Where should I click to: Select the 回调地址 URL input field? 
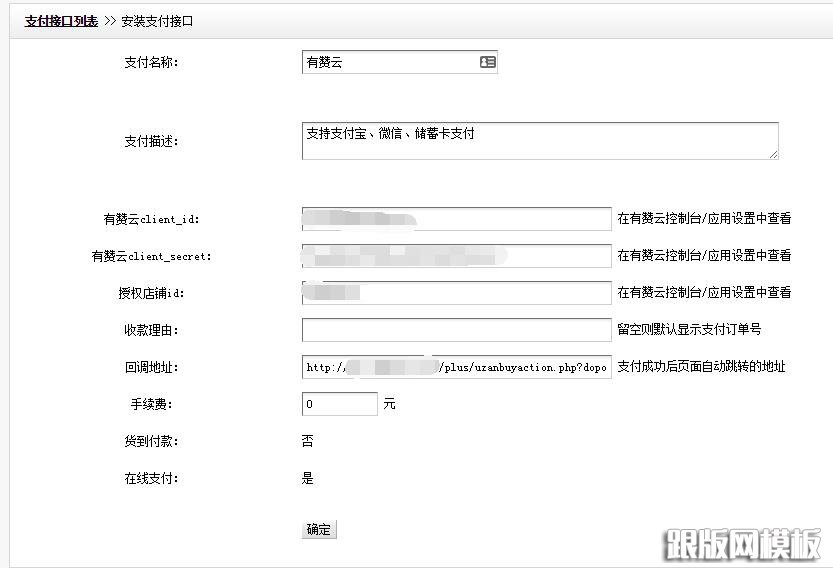click(456, 367)
